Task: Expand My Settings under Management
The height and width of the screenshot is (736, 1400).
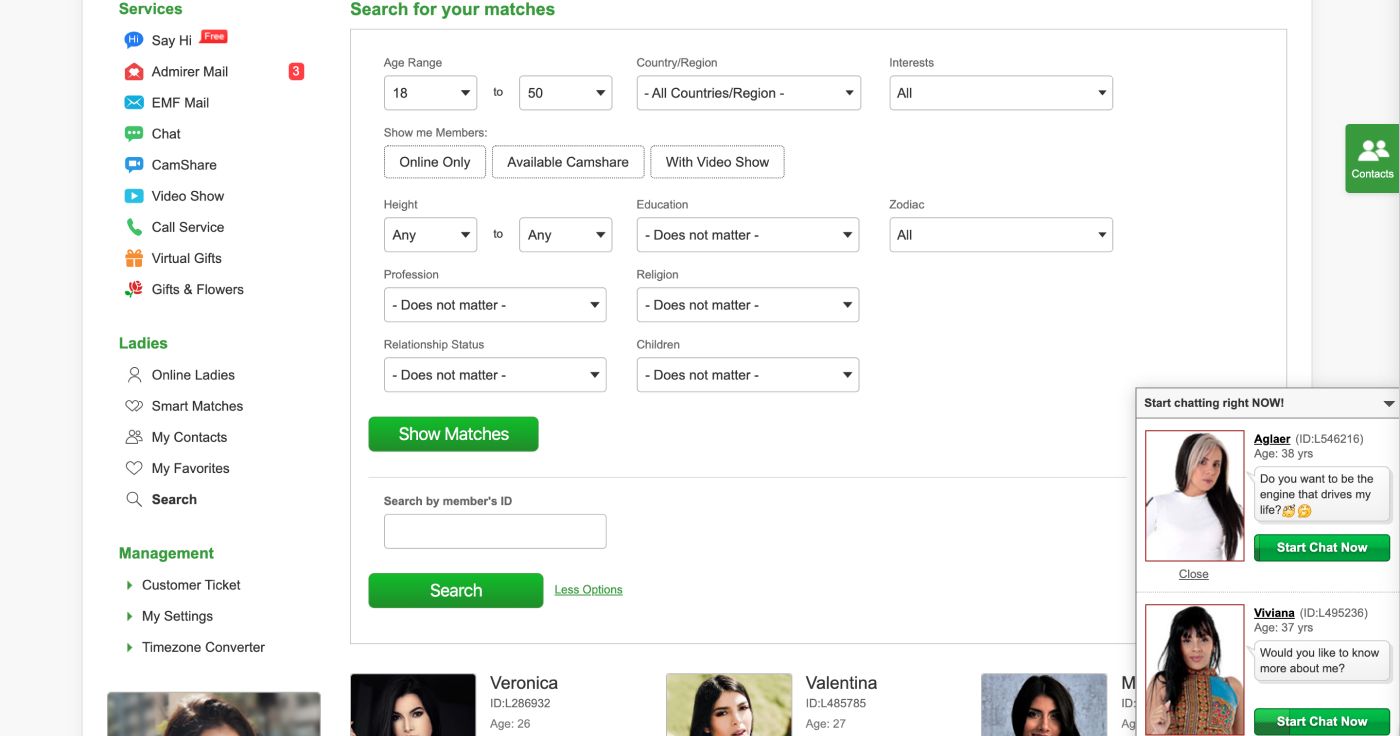Action: (177, 616)
